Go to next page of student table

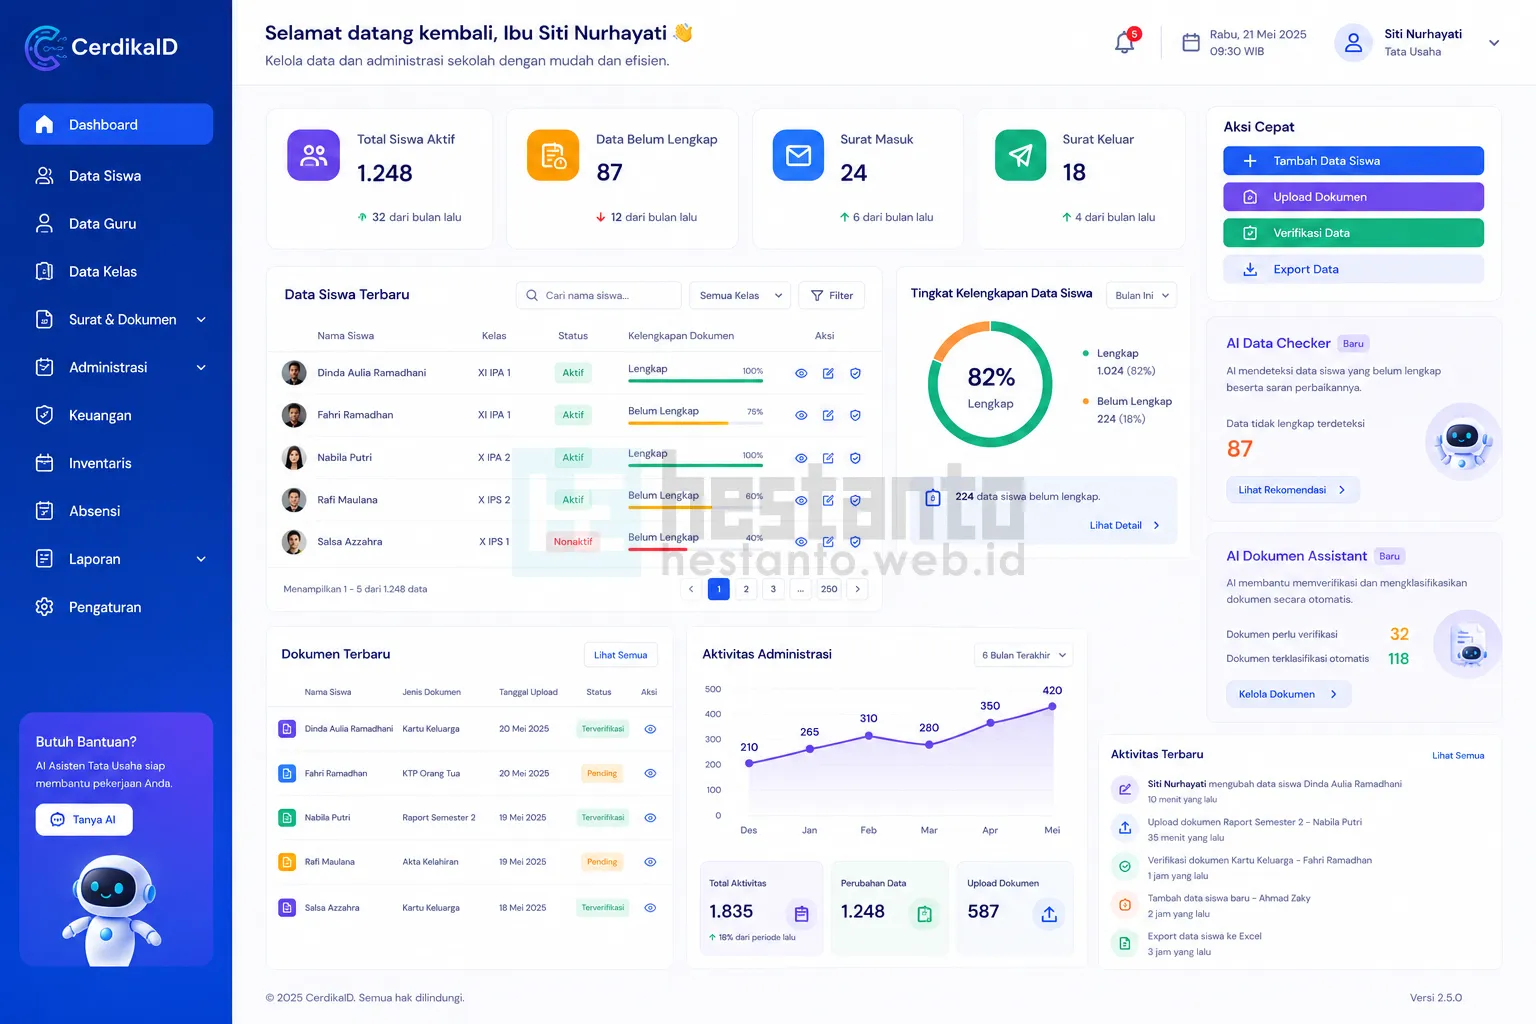tap(857, 589)
